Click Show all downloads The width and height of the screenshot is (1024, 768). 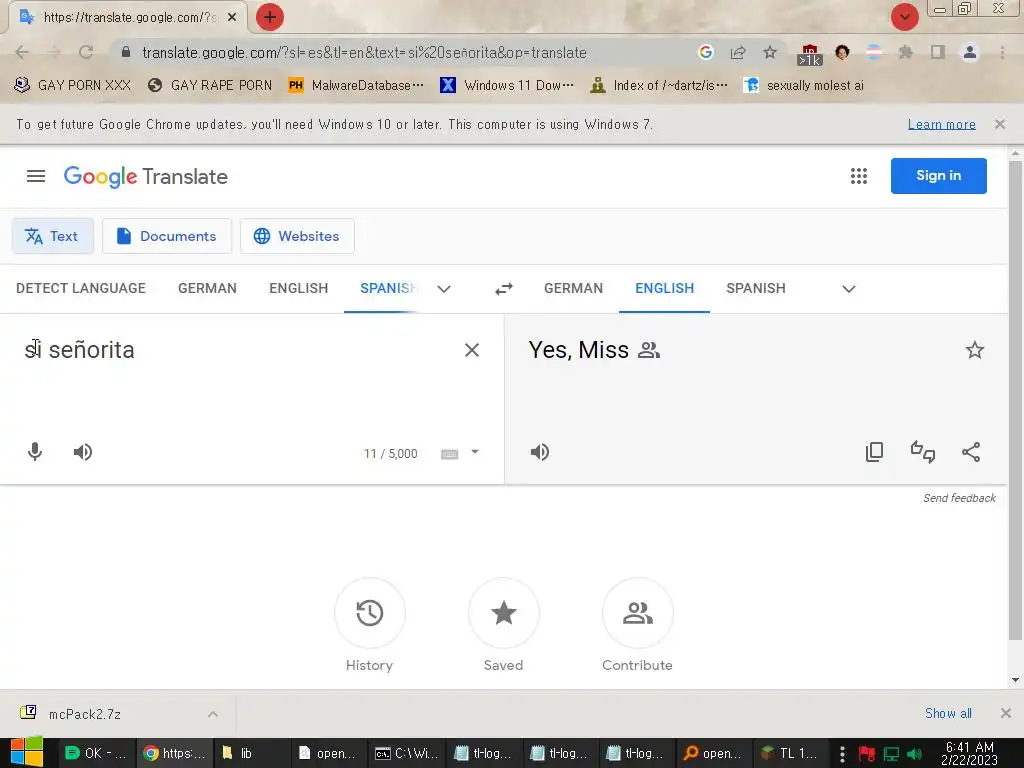click(948, 713)
